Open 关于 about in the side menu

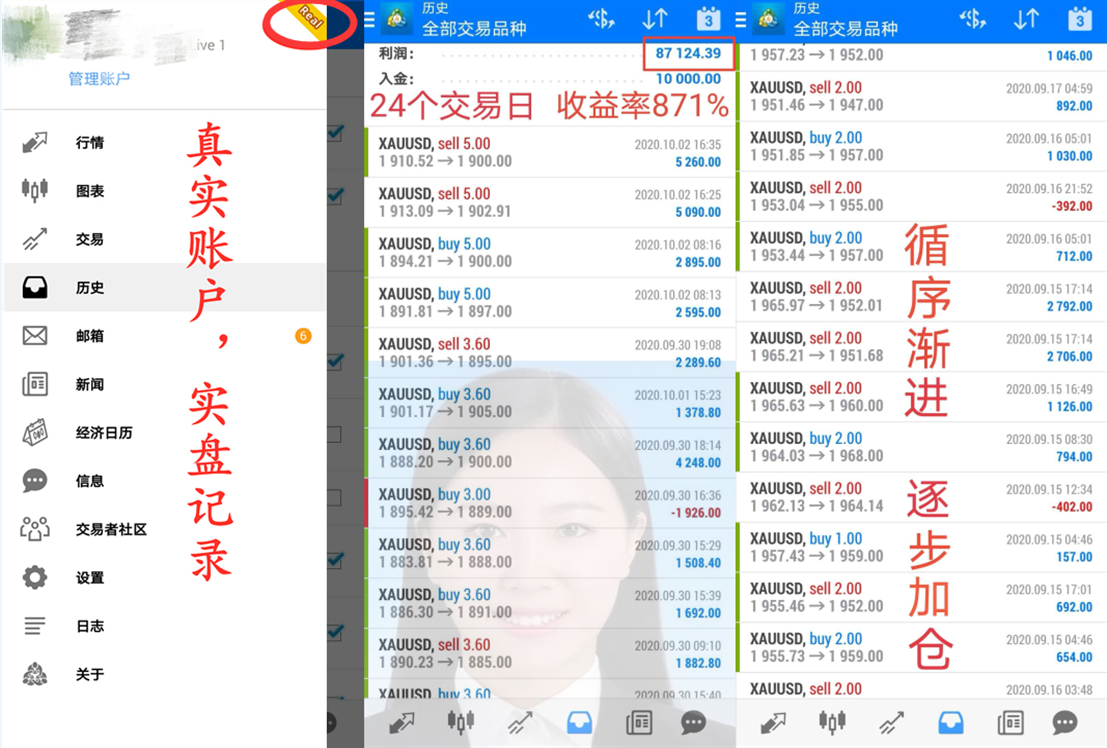(x=164, y=675)
